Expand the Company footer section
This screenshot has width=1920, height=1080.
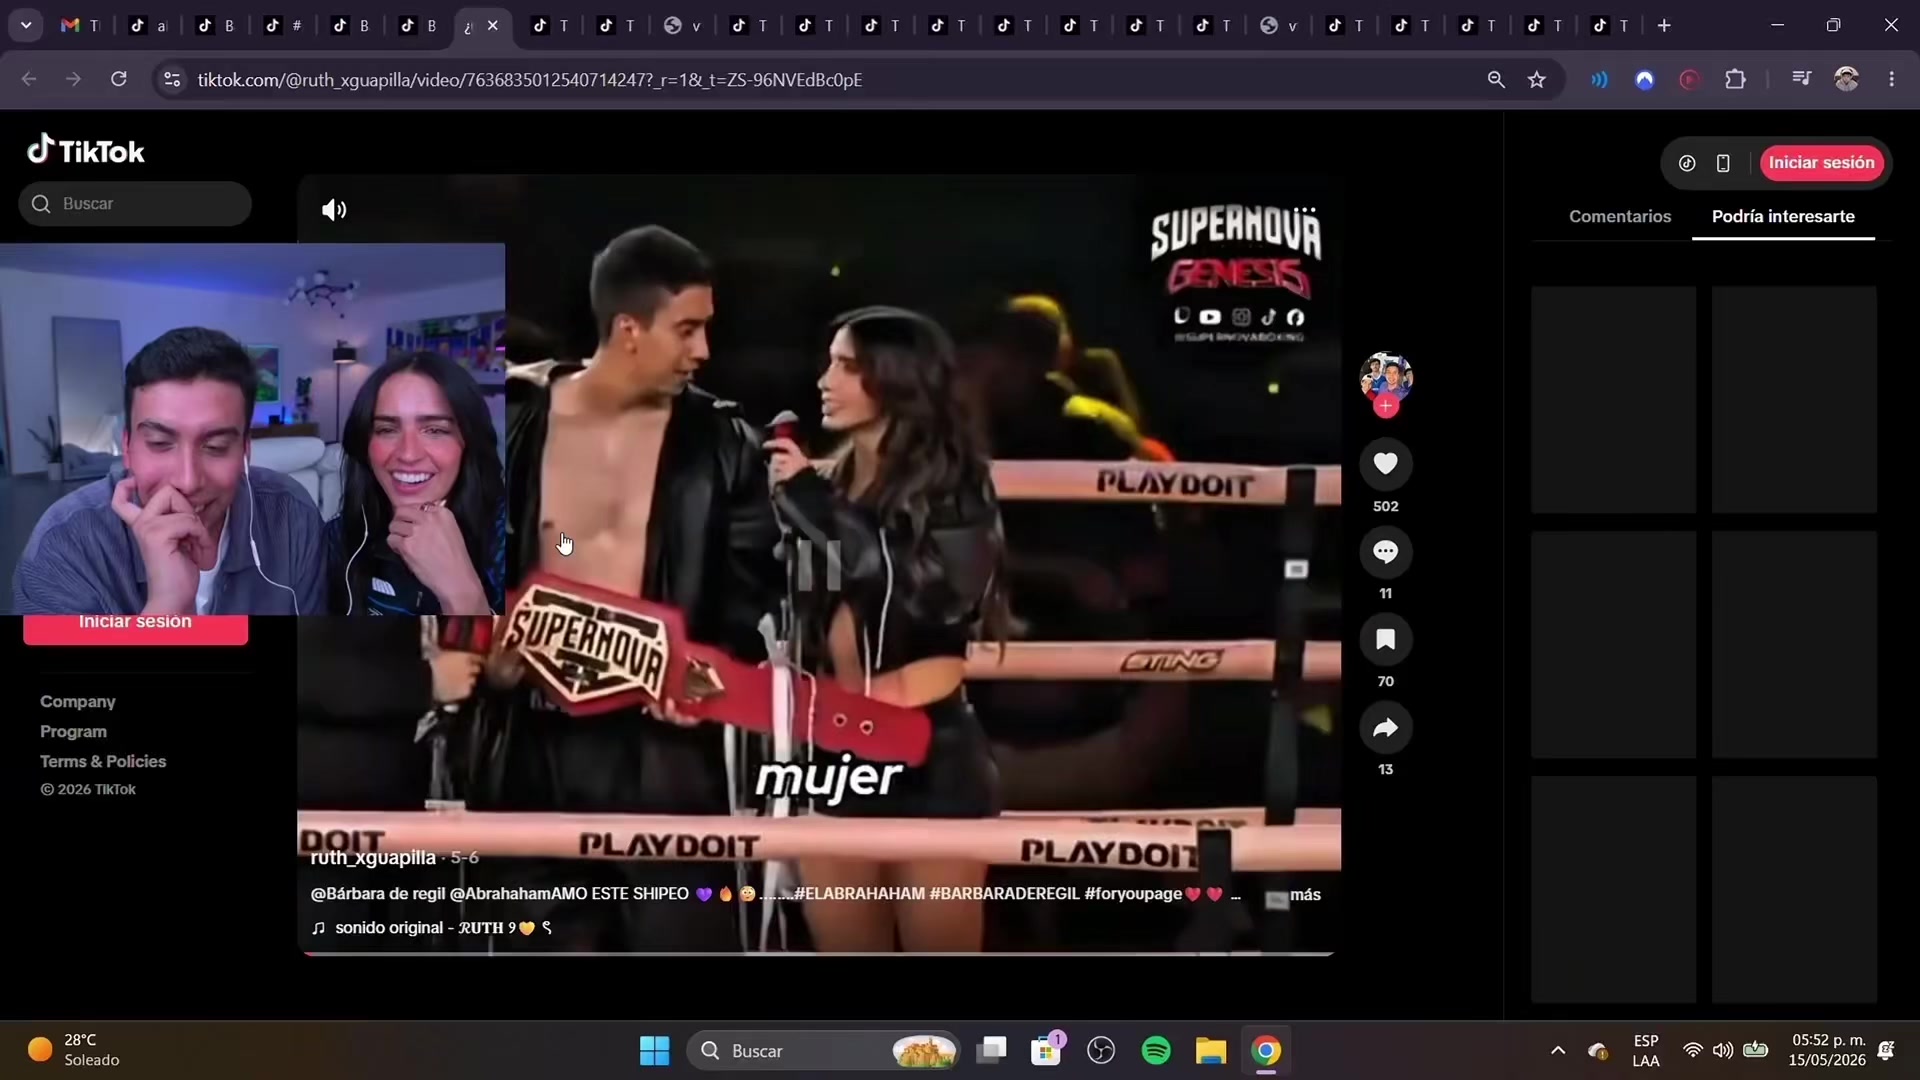point(78,702)
